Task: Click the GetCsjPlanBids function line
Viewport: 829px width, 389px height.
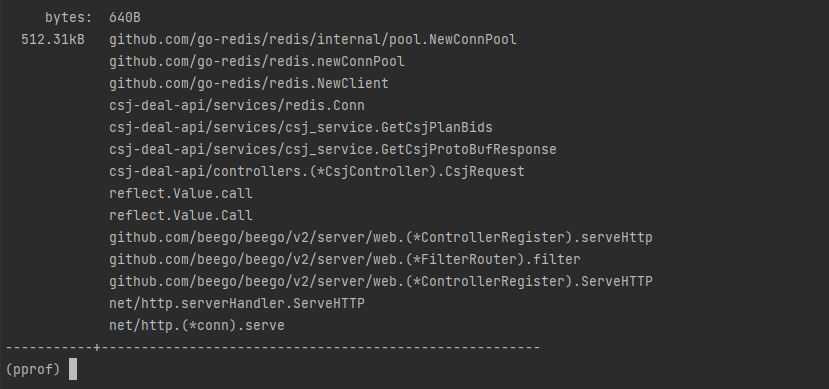Action: 300,127
